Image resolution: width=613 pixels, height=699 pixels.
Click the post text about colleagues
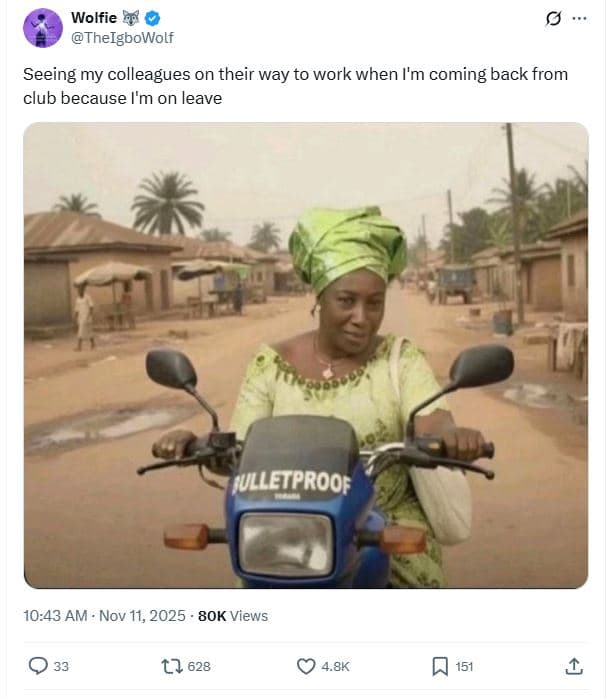290,87
